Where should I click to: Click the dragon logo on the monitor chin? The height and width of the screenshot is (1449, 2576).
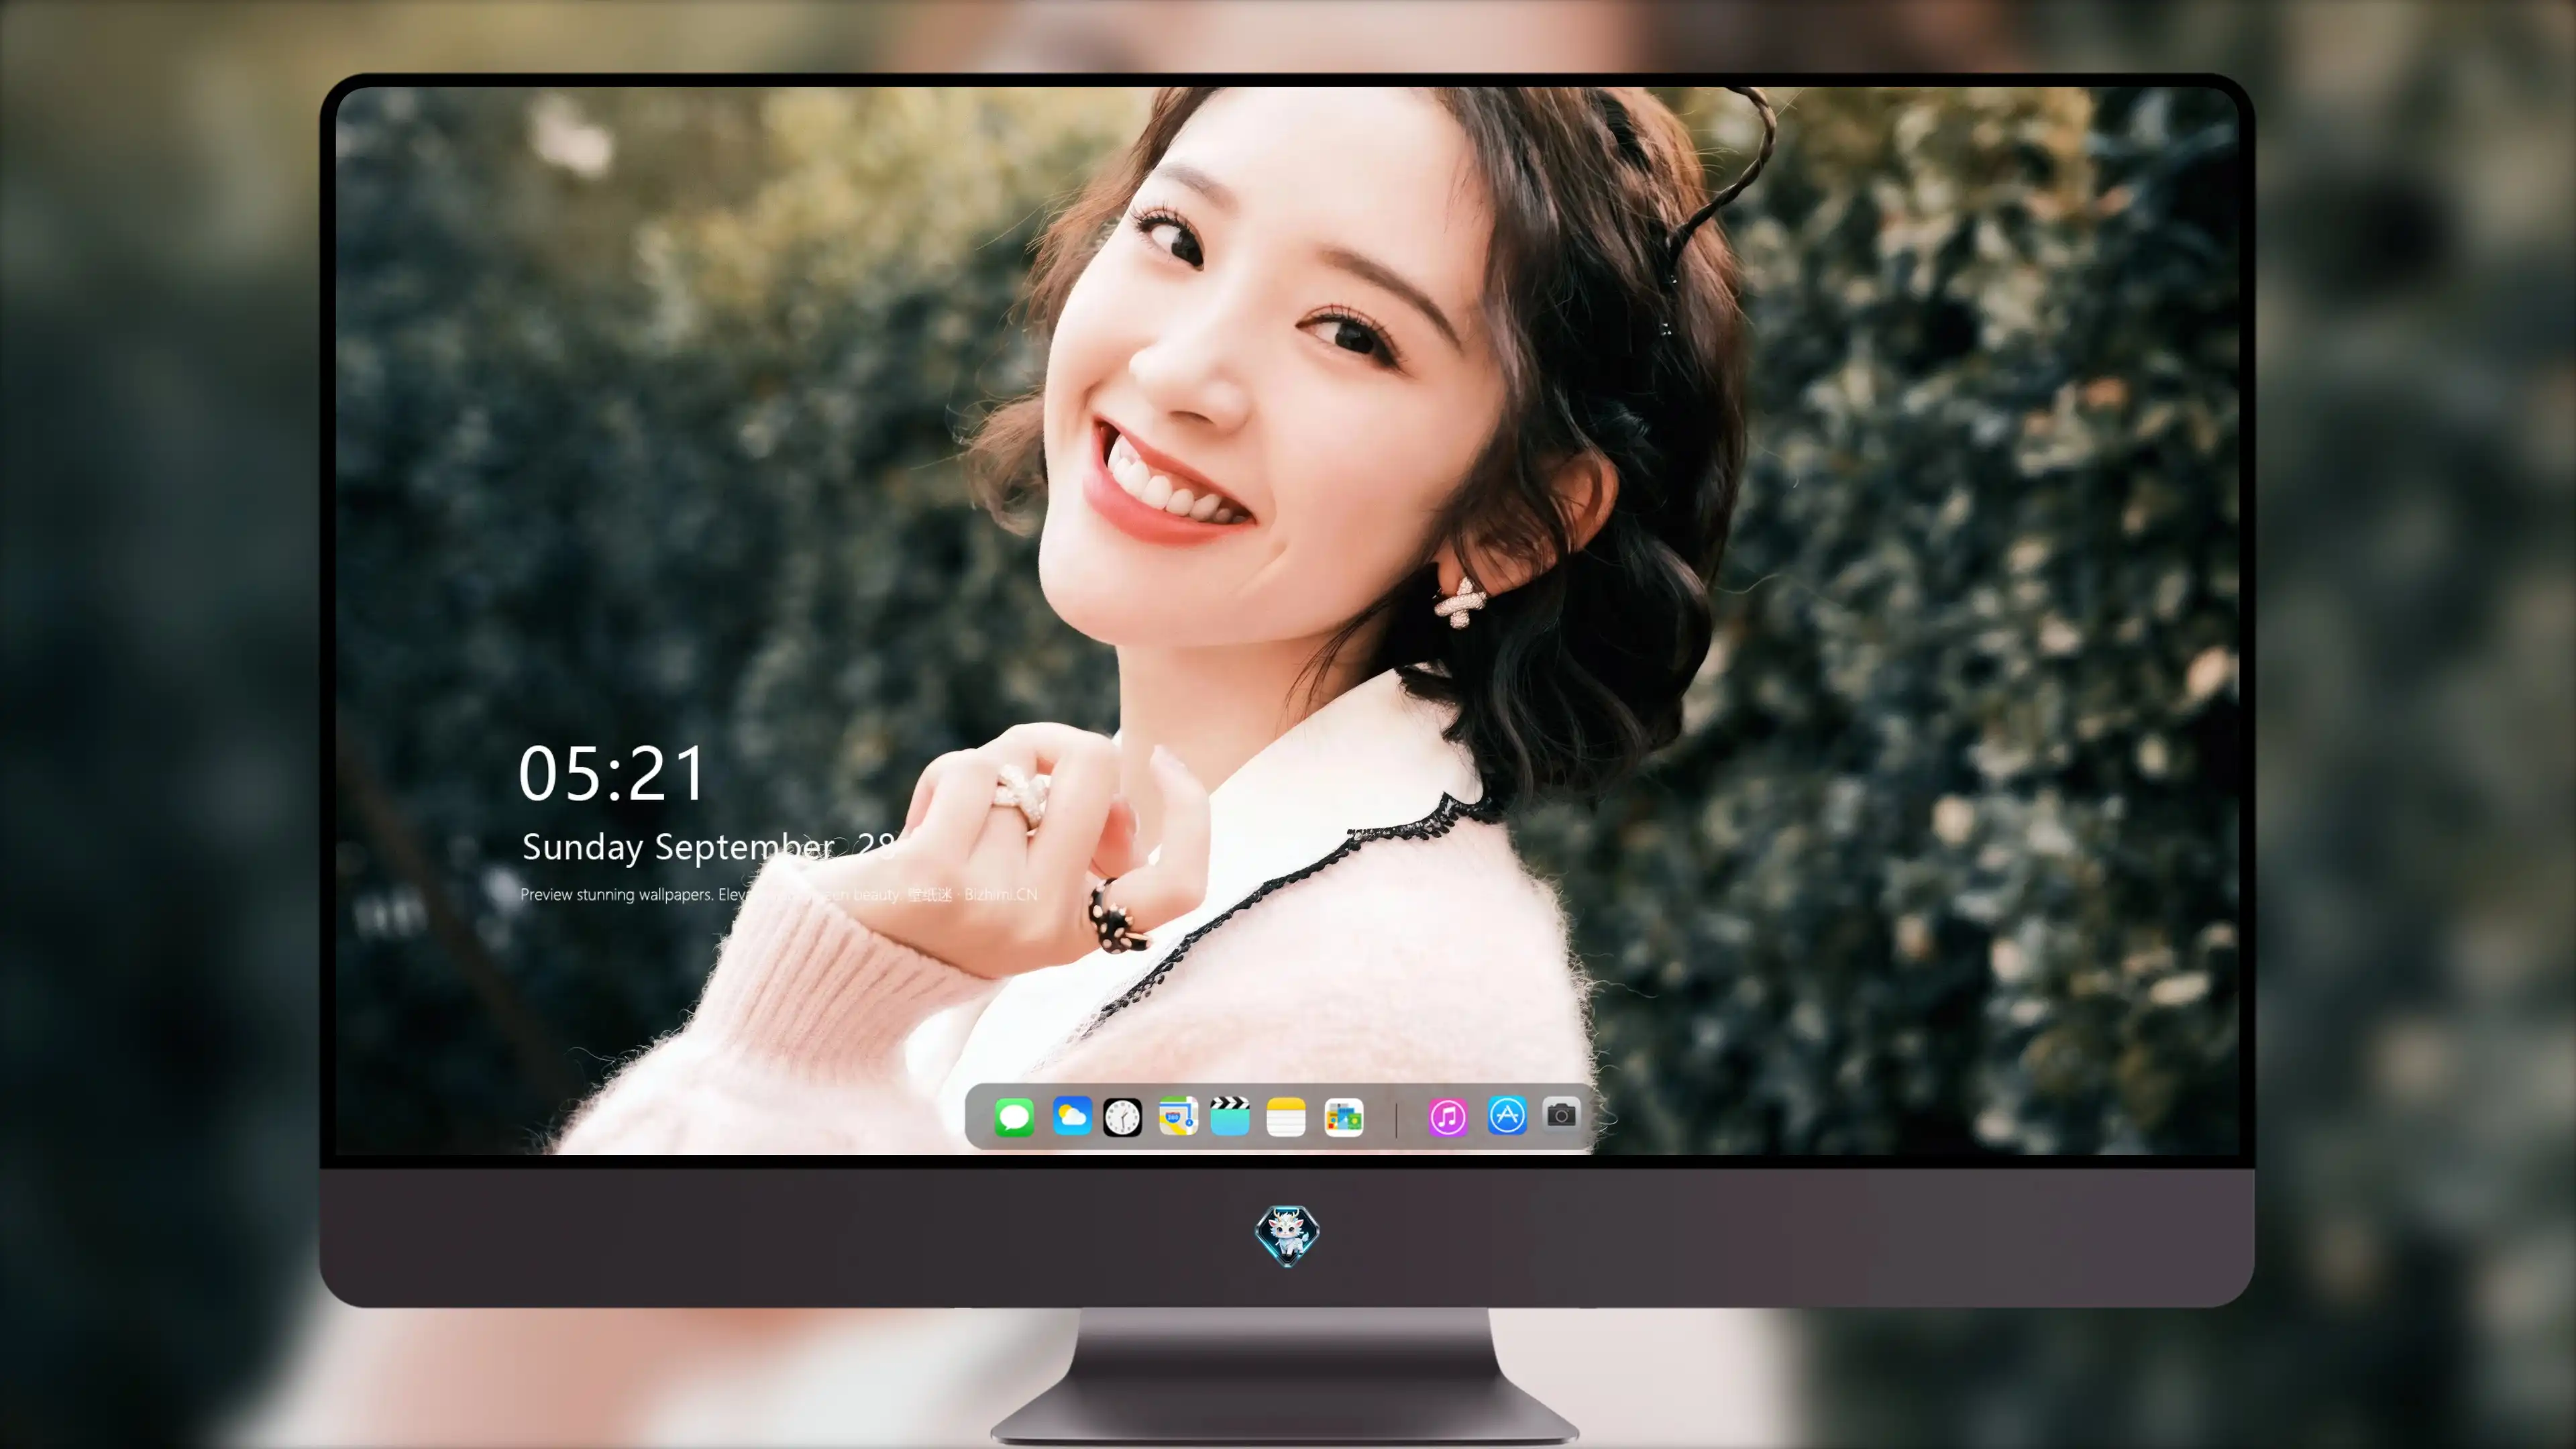(1287, 1235)
